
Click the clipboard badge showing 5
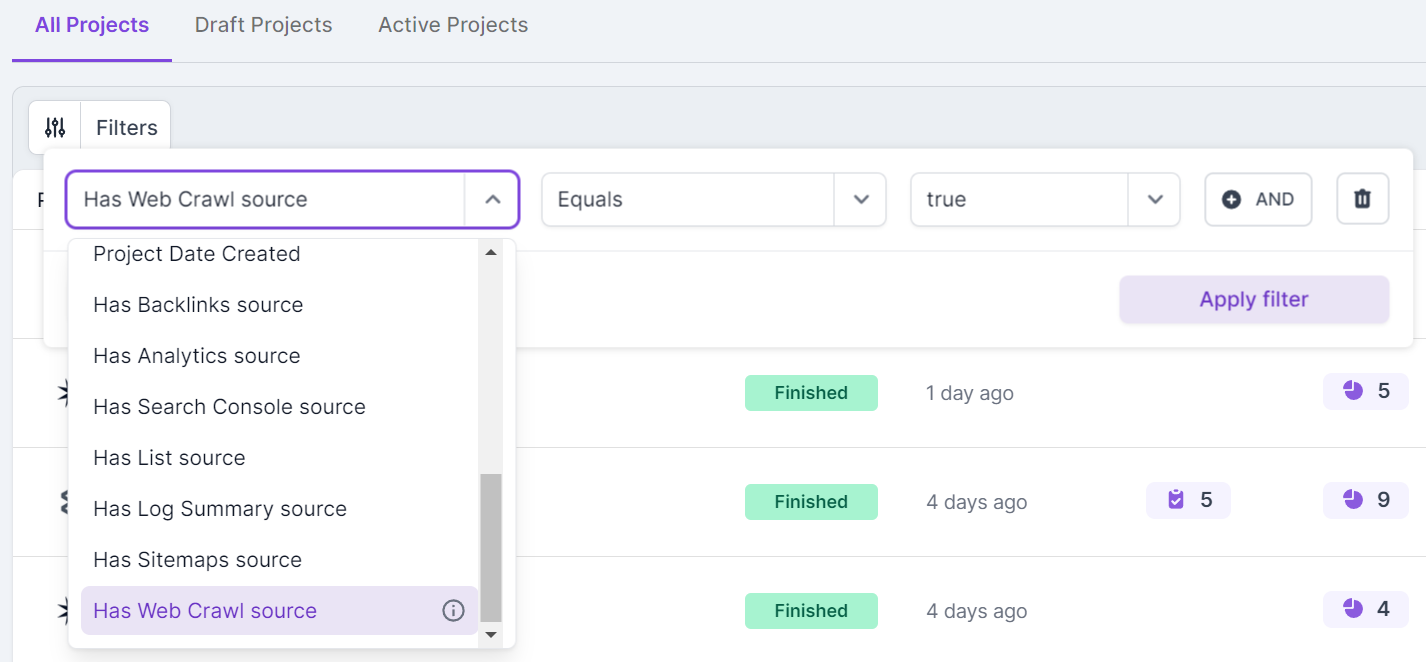point(1188,500)
